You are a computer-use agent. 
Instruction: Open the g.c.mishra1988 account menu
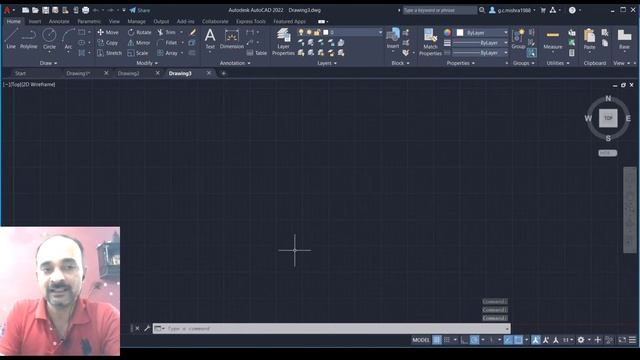click(512, 10)
